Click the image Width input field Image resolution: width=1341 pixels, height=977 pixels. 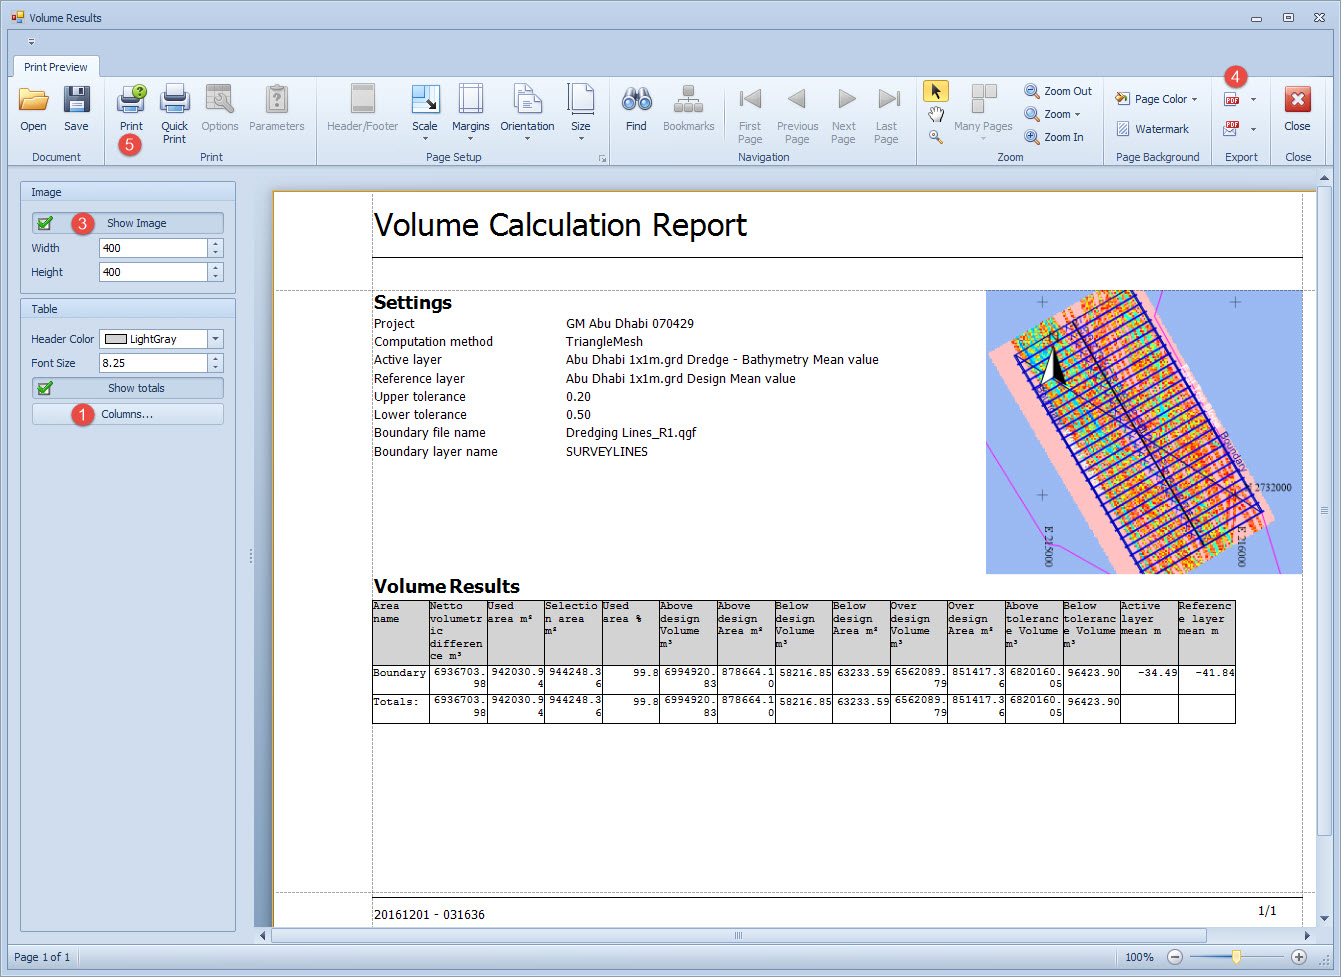[153, 248]
